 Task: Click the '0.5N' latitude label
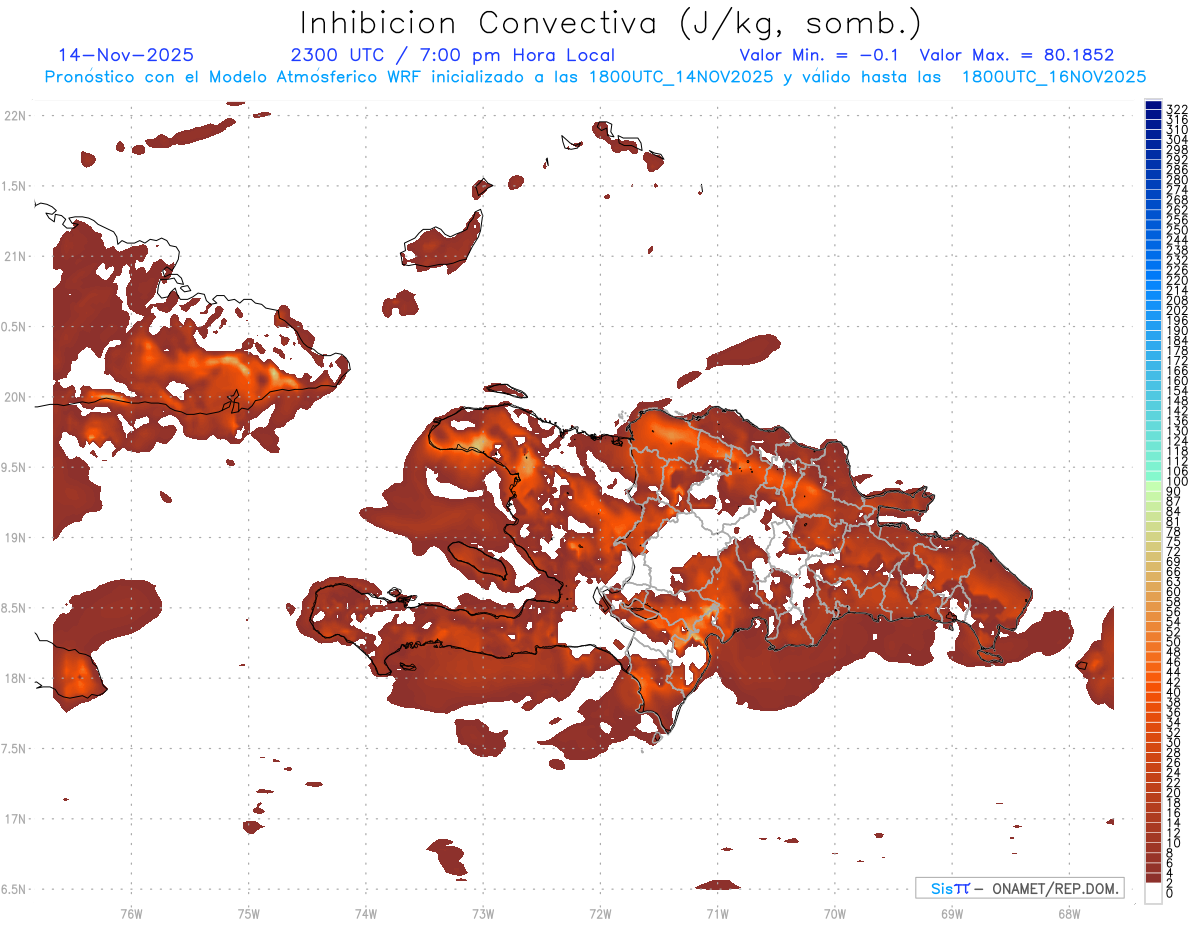click(x=15, y=327)
